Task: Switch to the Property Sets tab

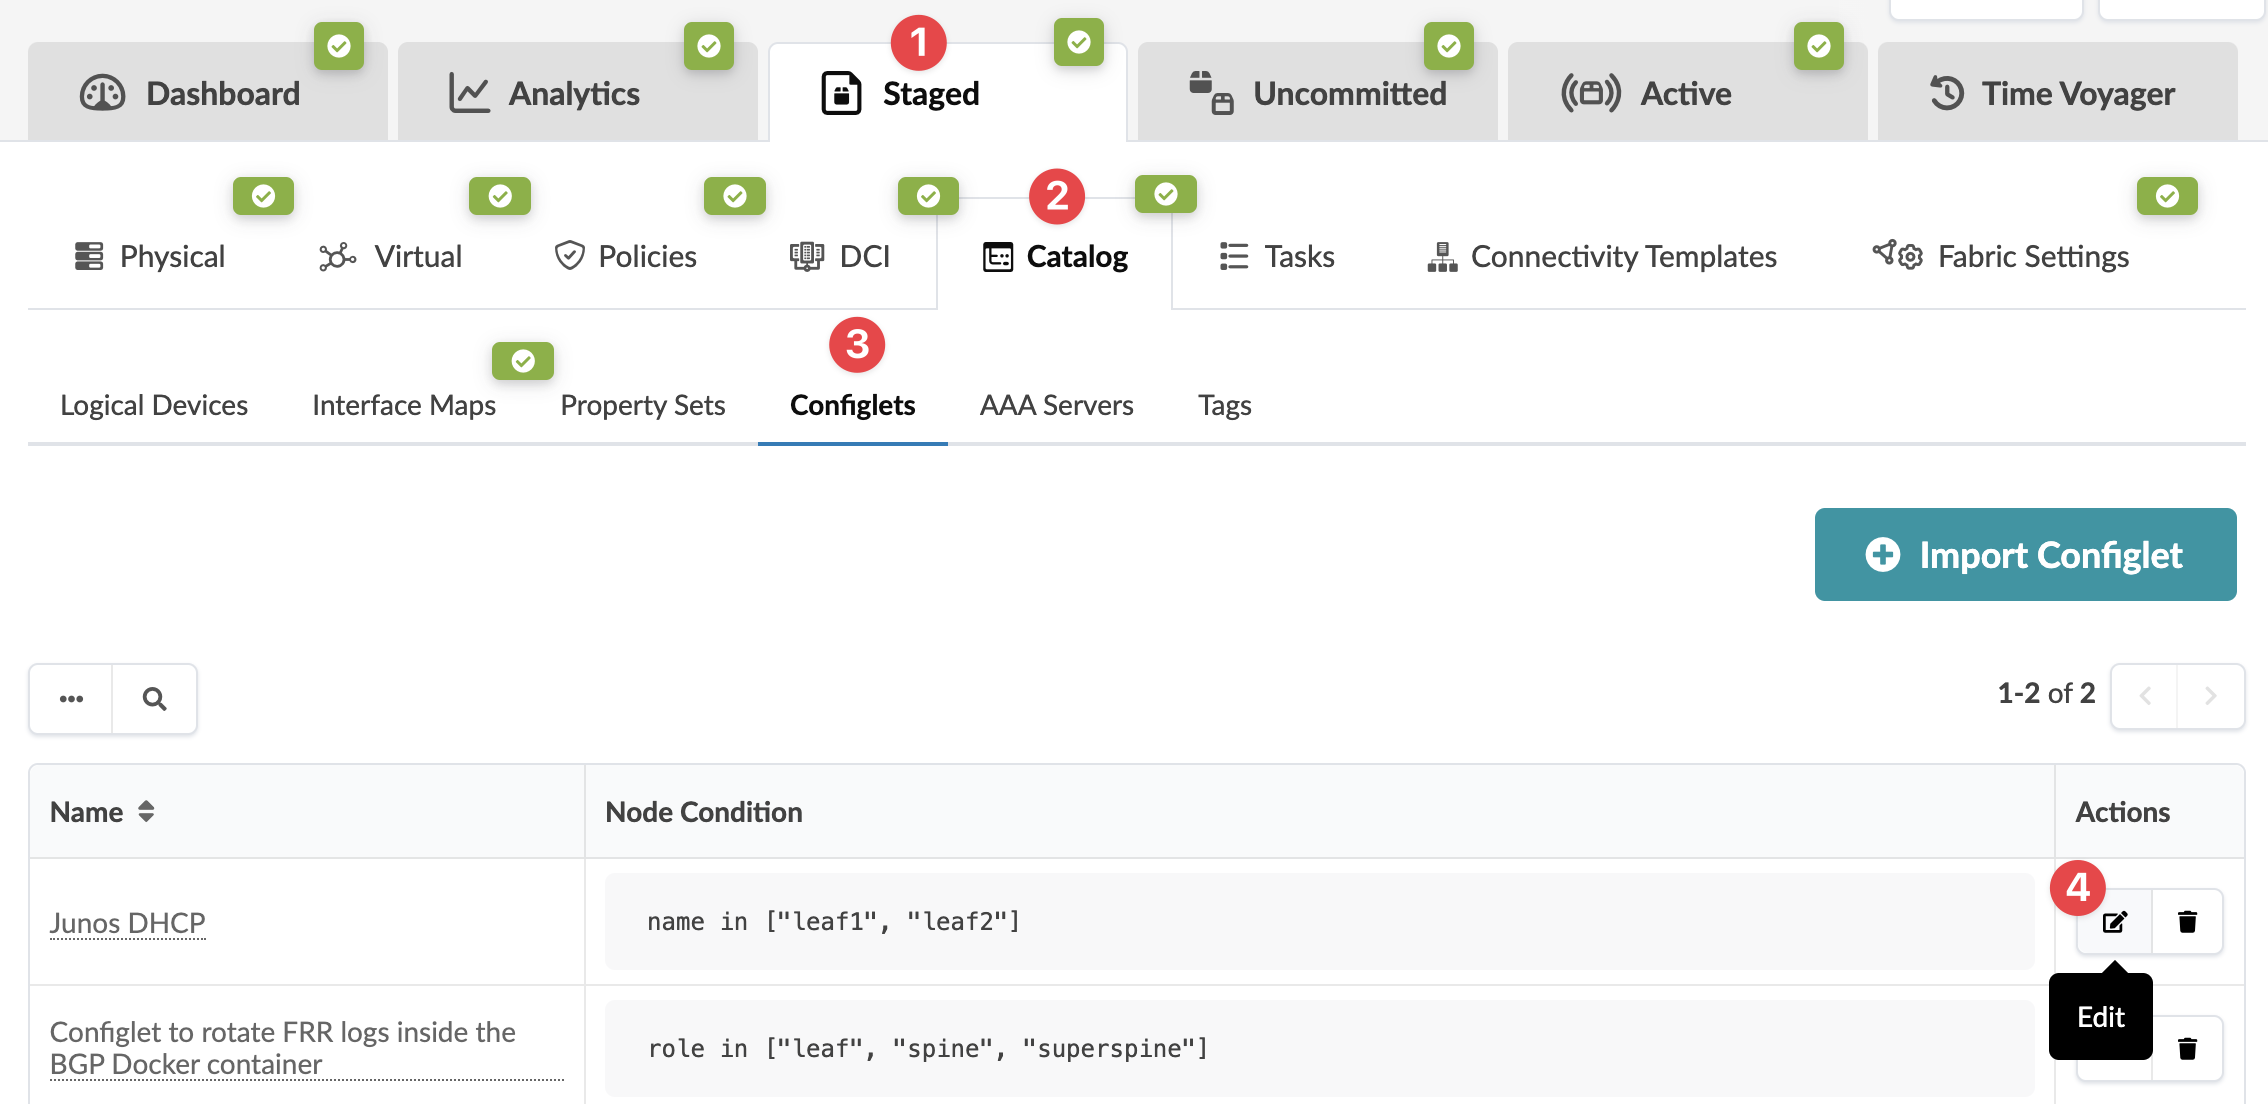Action: click(x=642, y=405)
